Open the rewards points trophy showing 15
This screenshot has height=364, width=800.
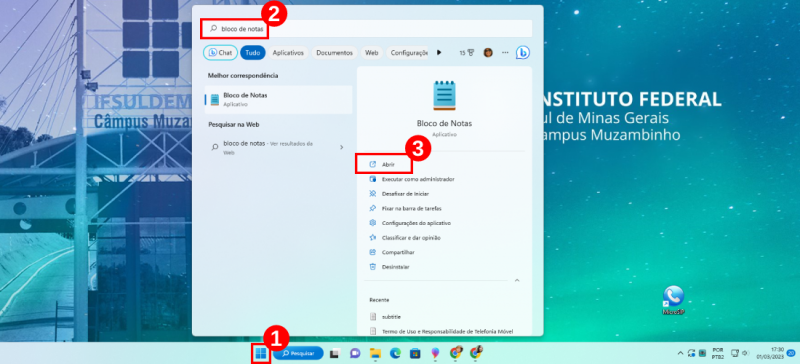click(466, 53)
